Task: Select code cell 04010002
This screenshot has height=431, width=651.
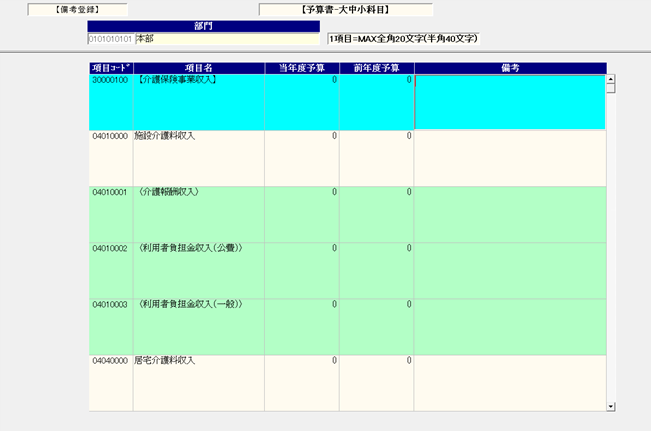Action: tap(111, 271)
